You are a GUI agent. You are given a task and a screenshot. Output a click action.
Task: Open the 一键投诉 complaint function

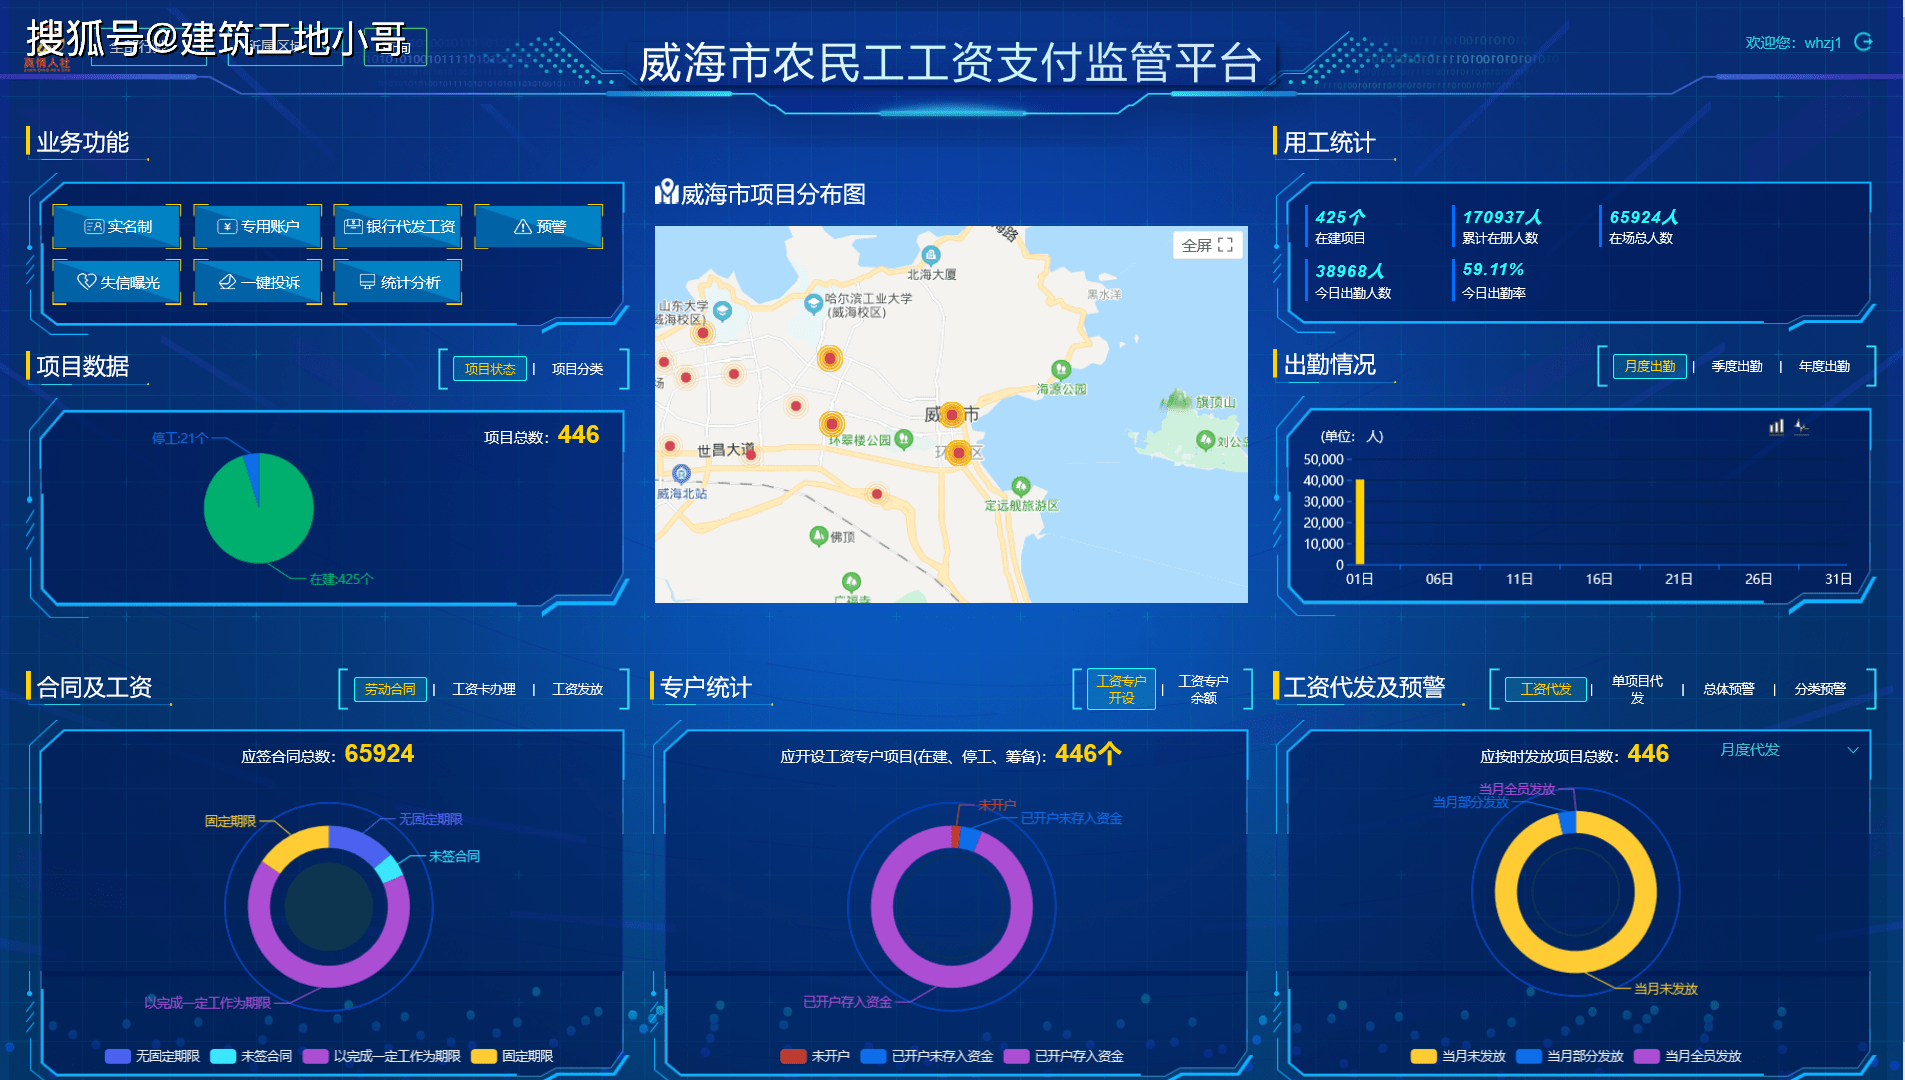[258, 283]
